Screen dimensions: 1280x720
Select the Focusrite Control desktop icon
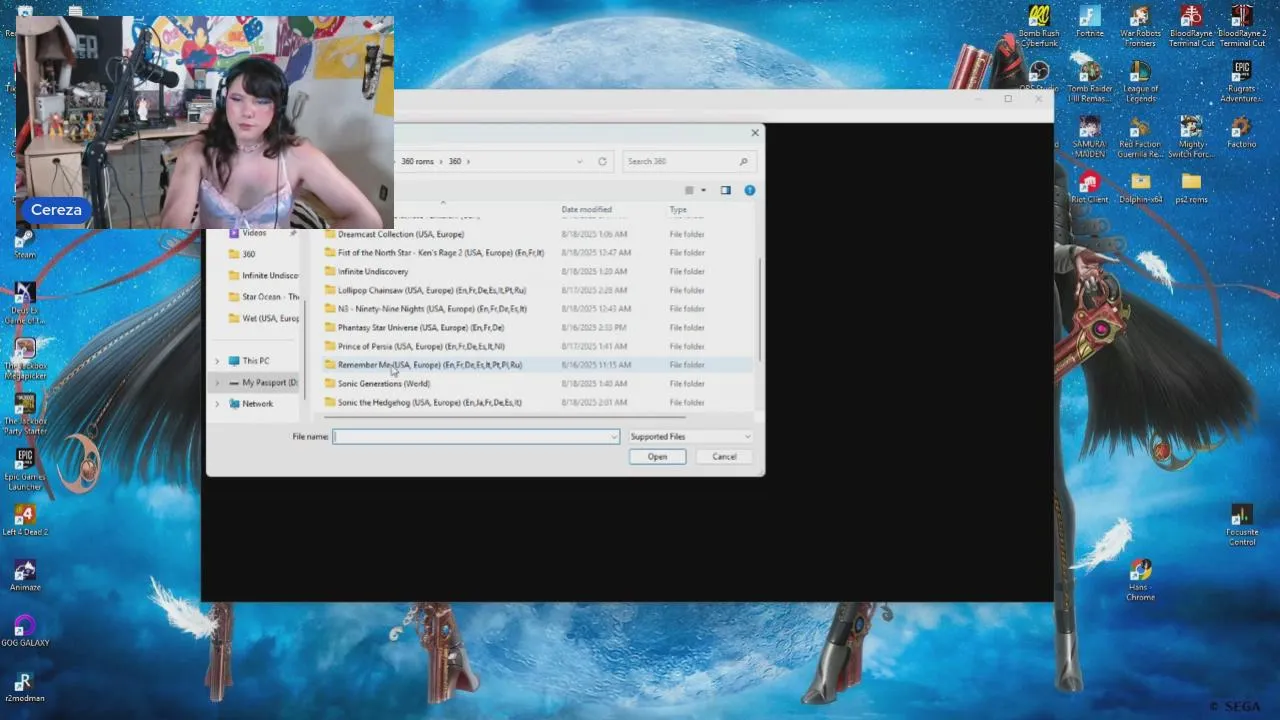click(x=1242, y=524)
